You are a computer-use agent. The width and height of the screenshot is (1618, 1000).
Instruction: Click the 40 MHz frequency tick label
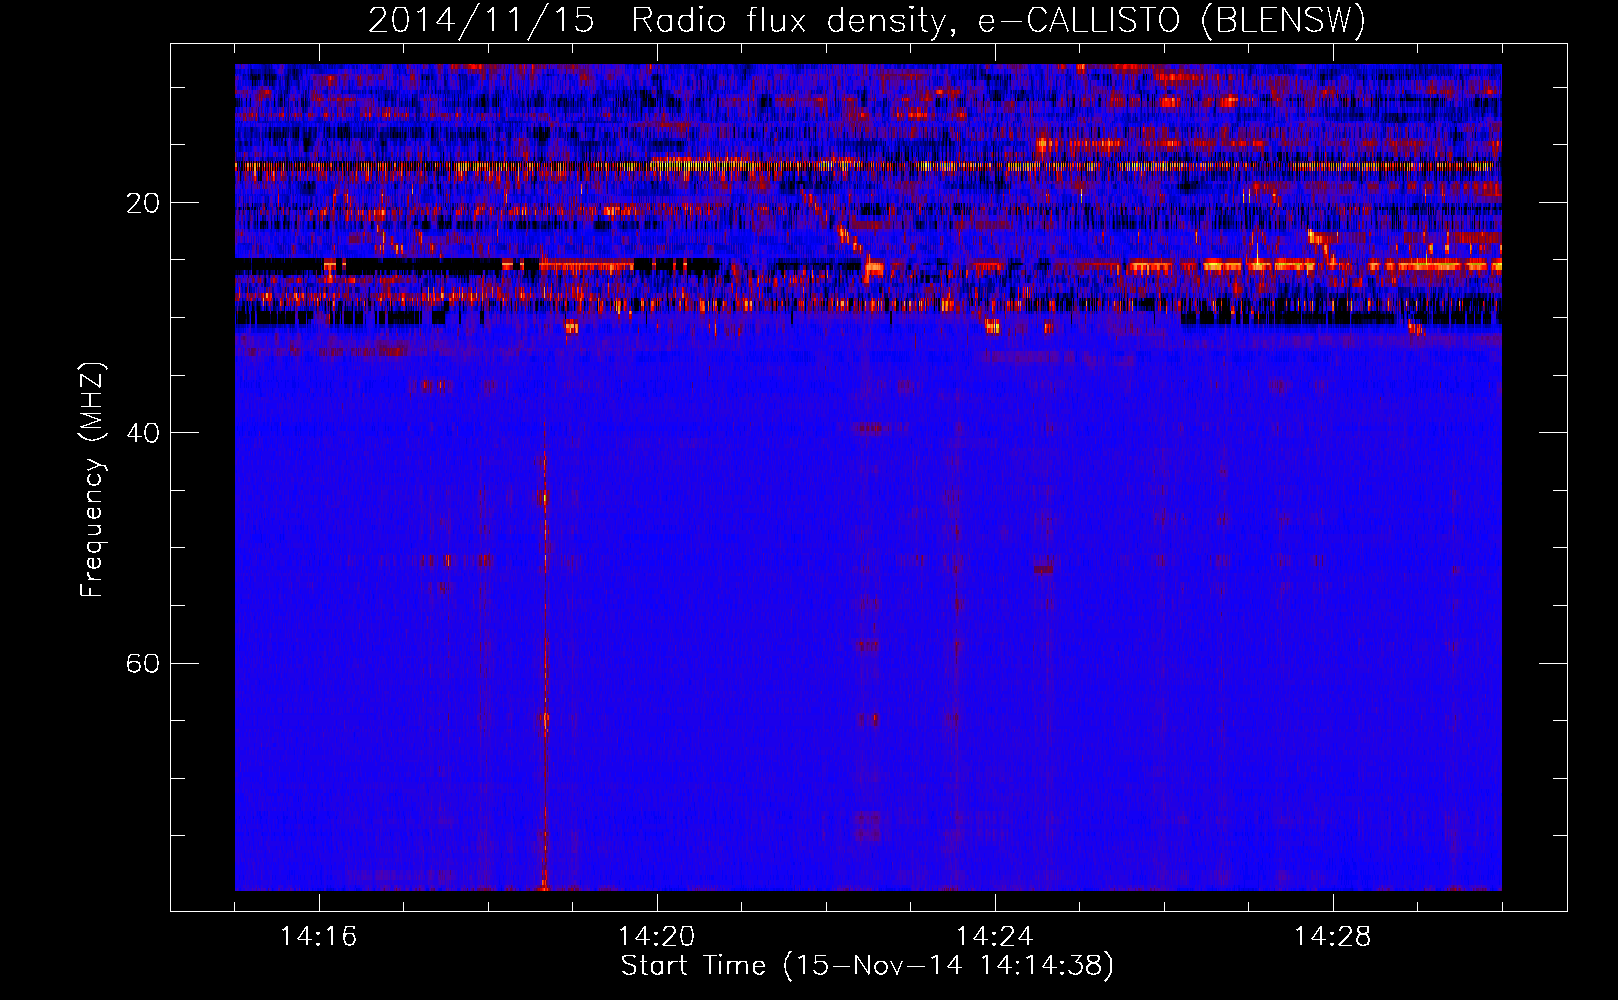point(143,433)
